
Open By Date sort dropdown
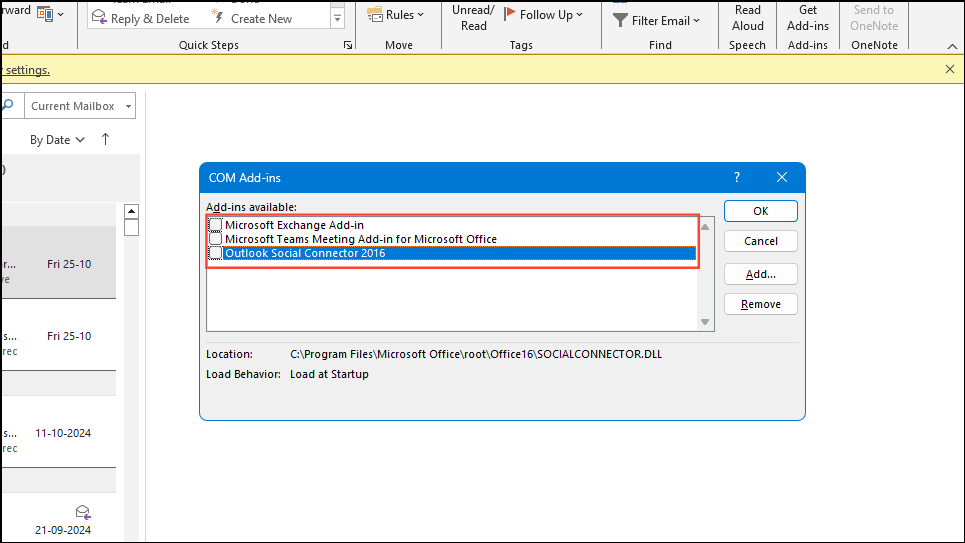[57, 140]
